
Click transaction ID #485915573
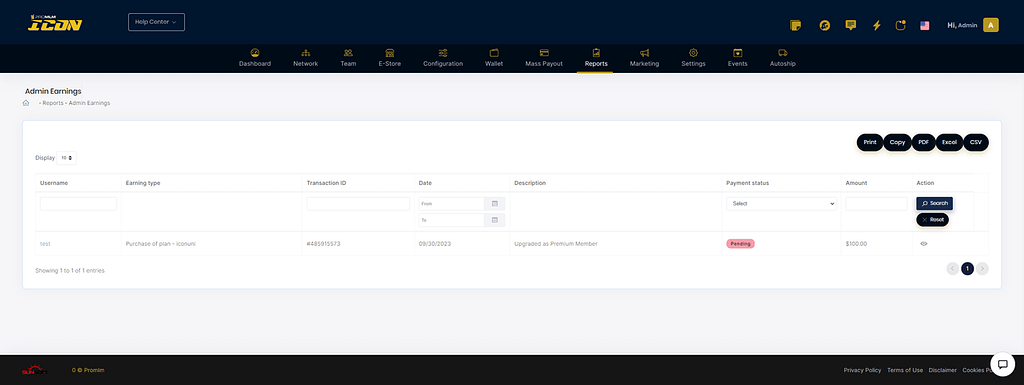(x=324, y=243)
